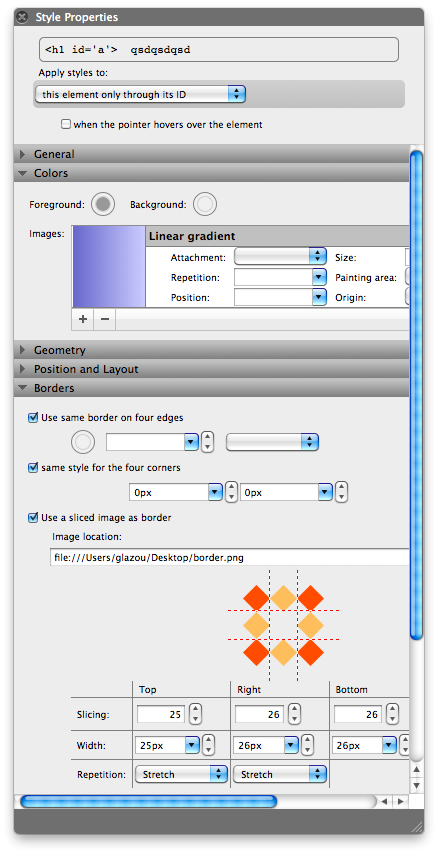Disable 'Use a sliced image as border'
438x854 pixels.
tap(33, 517)
